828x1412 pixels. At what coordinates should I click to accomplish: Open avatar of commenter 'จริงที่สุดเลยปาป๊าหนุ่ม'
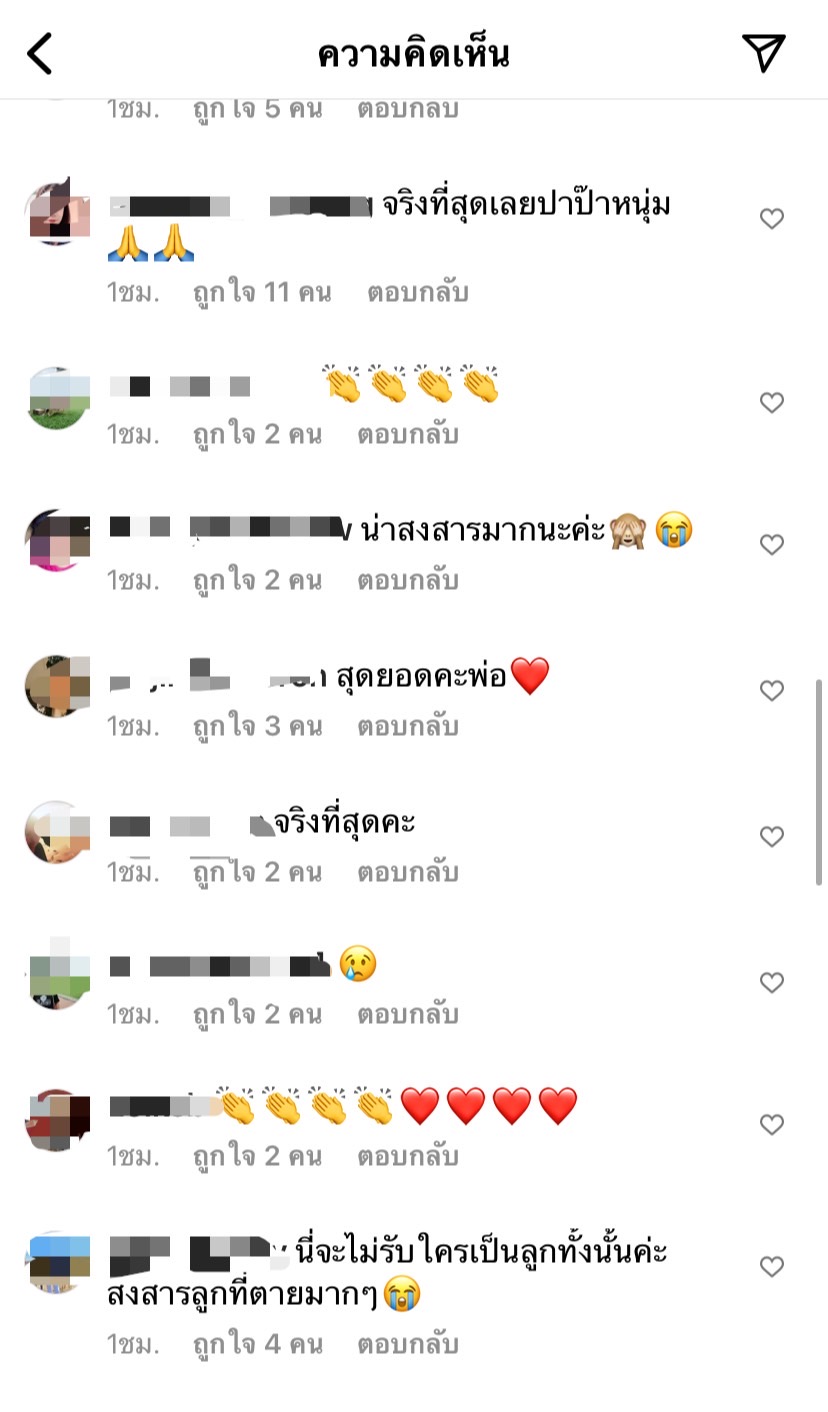(x=57, y=211)
